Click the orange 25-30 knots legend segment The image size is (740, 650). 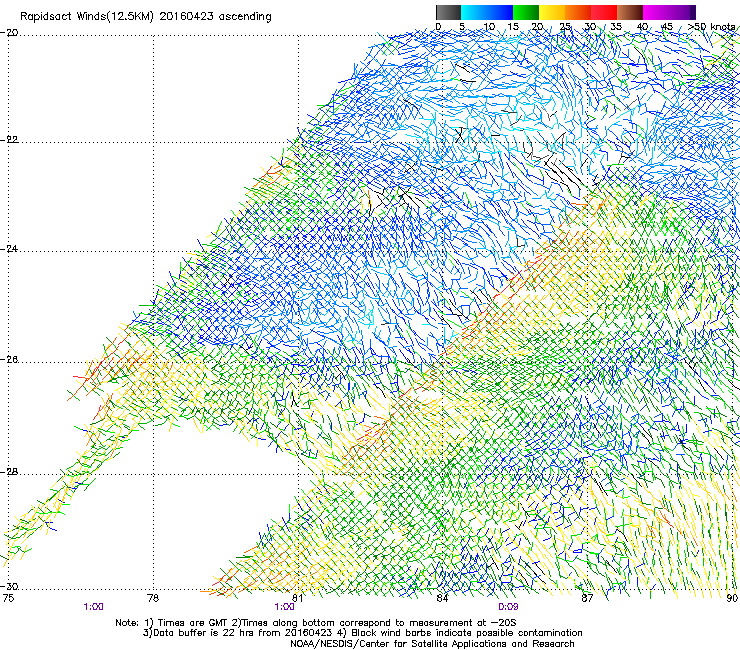(x=578, y=12)
